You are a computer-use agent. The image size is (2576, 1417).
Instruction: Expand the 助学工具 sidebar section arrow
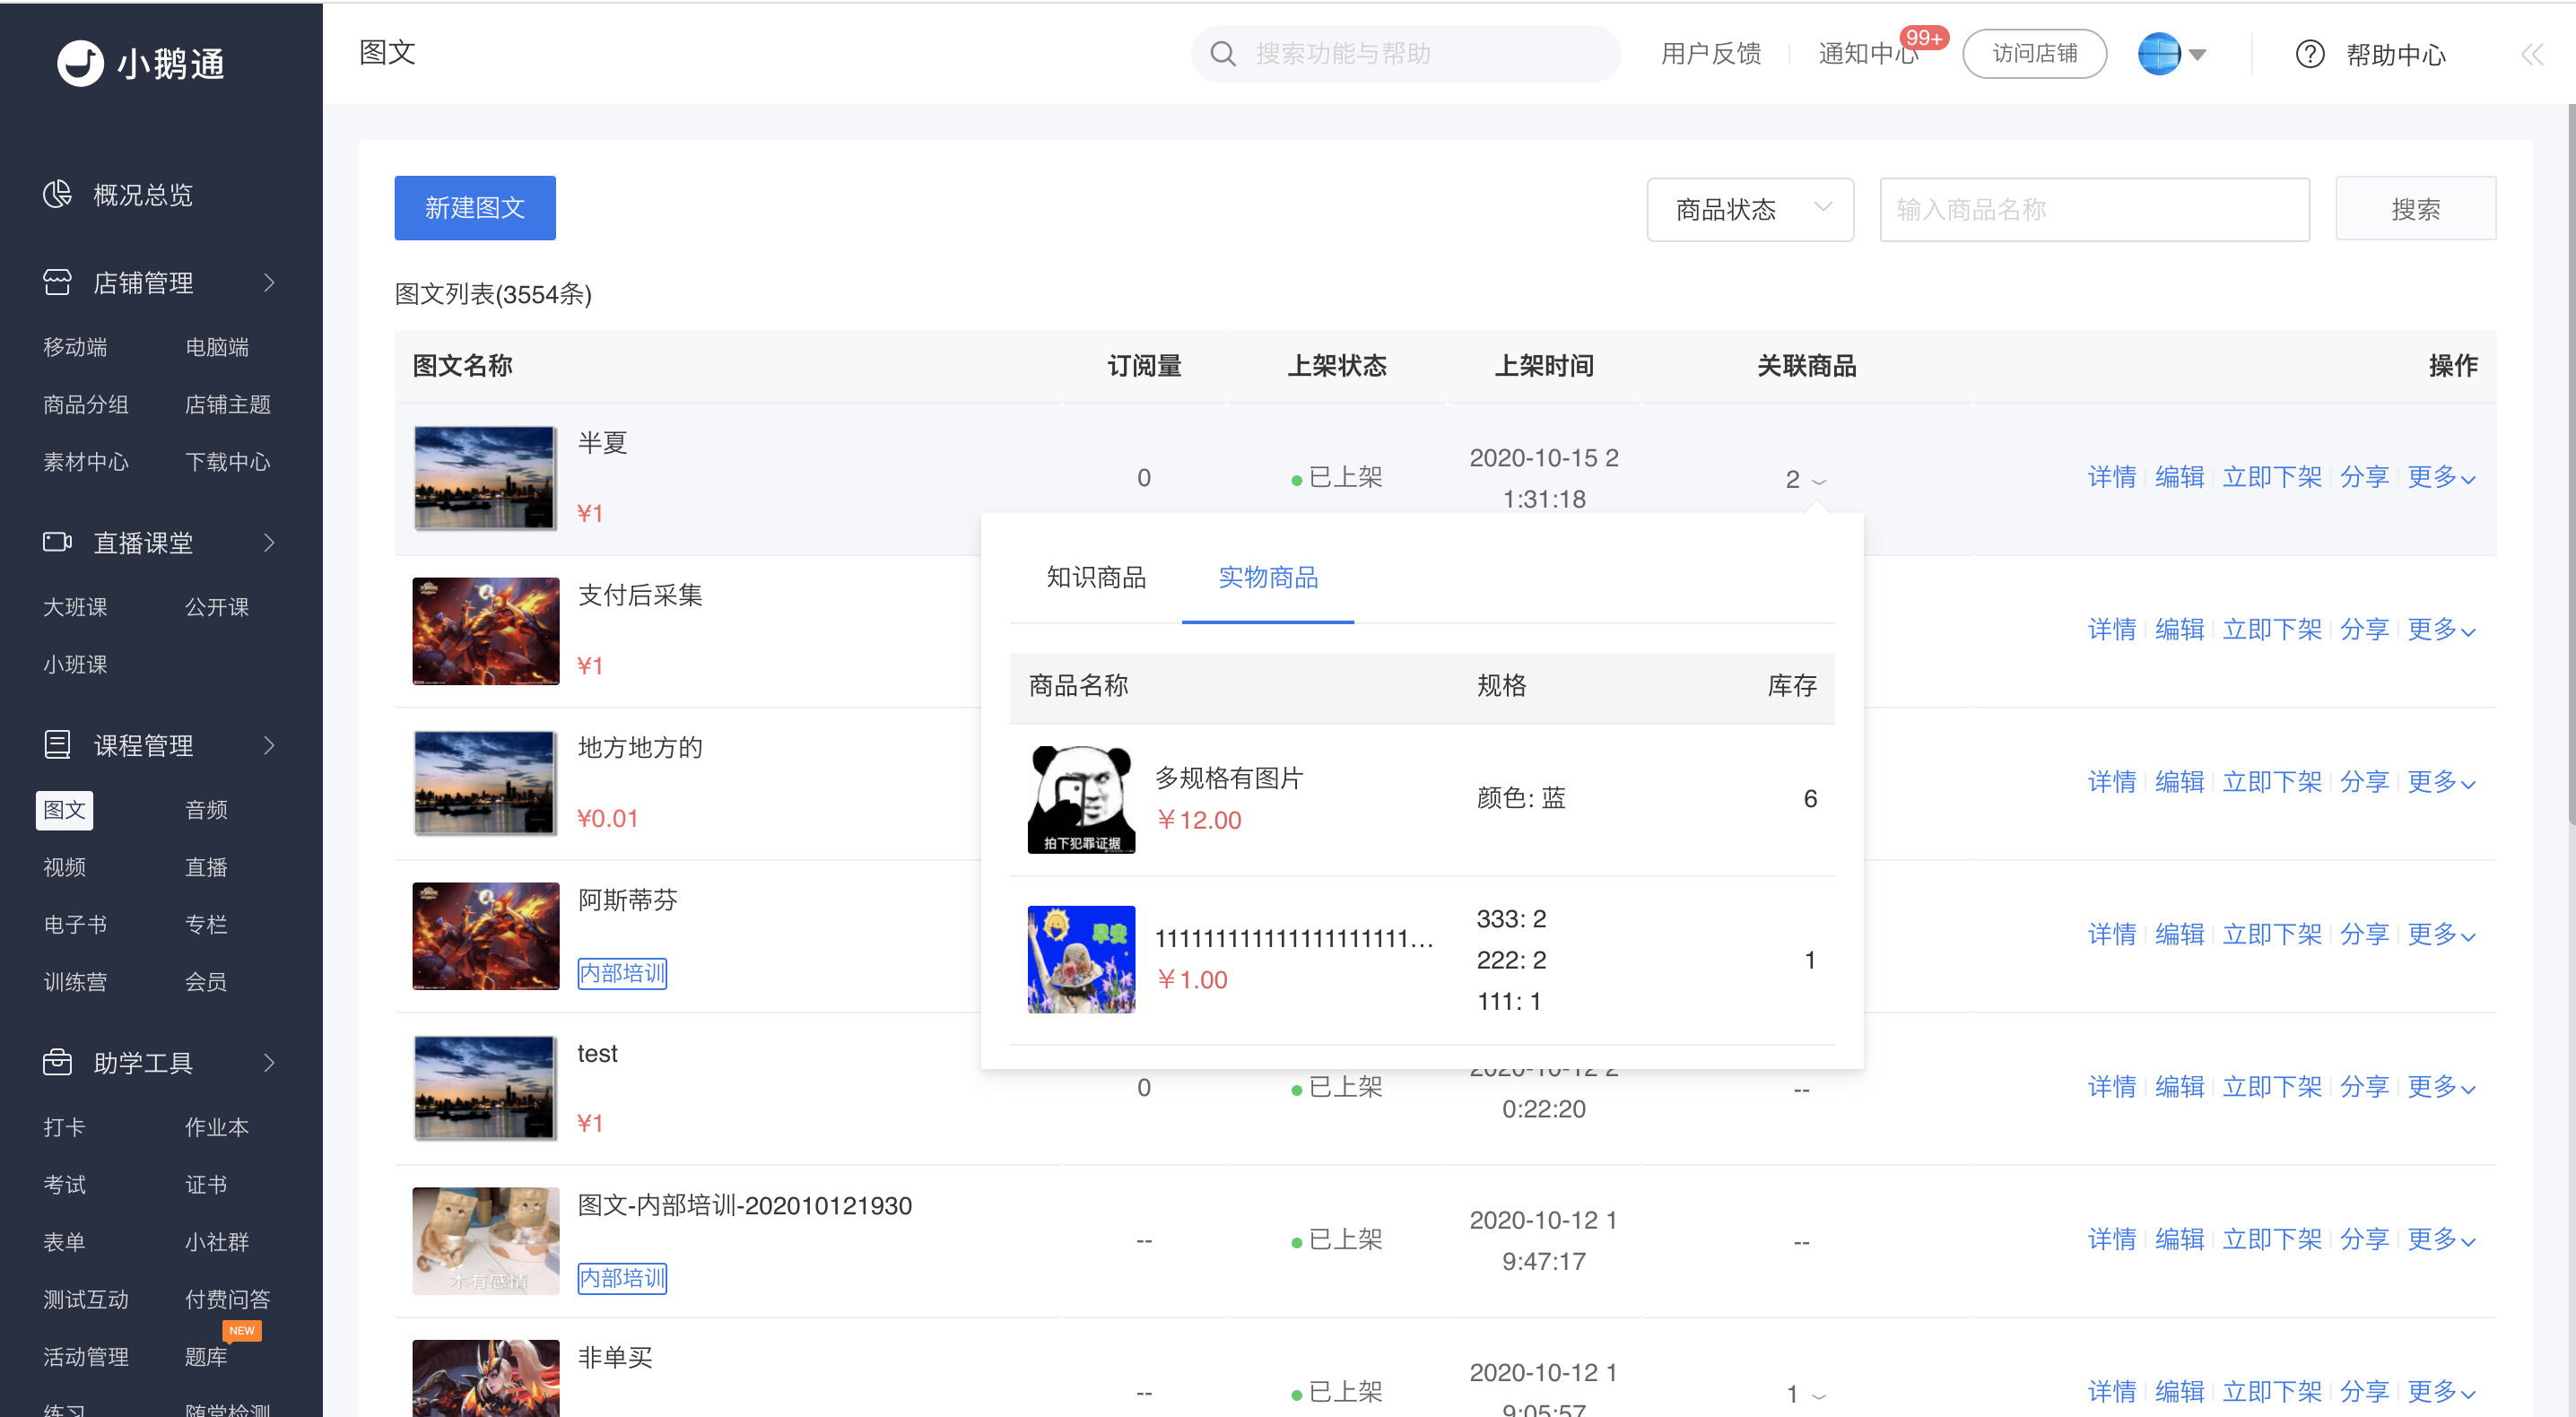pos(269,1062)
